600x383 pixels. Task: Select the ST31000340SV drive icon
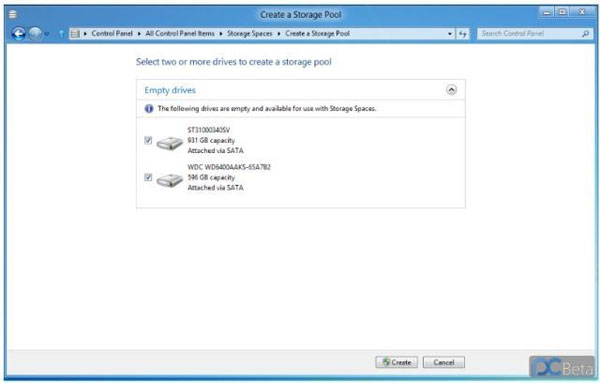click(x=170, y=143)
